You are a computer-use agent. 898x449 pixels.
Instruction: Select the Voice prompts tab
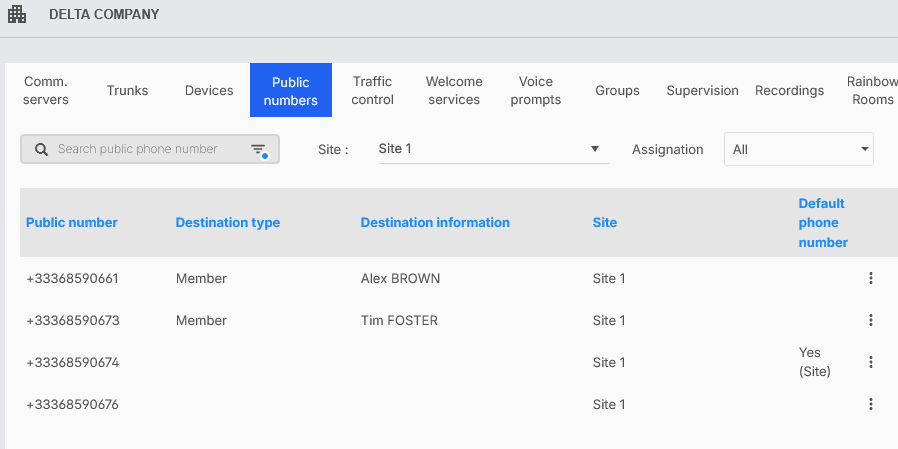pos(536,91)
